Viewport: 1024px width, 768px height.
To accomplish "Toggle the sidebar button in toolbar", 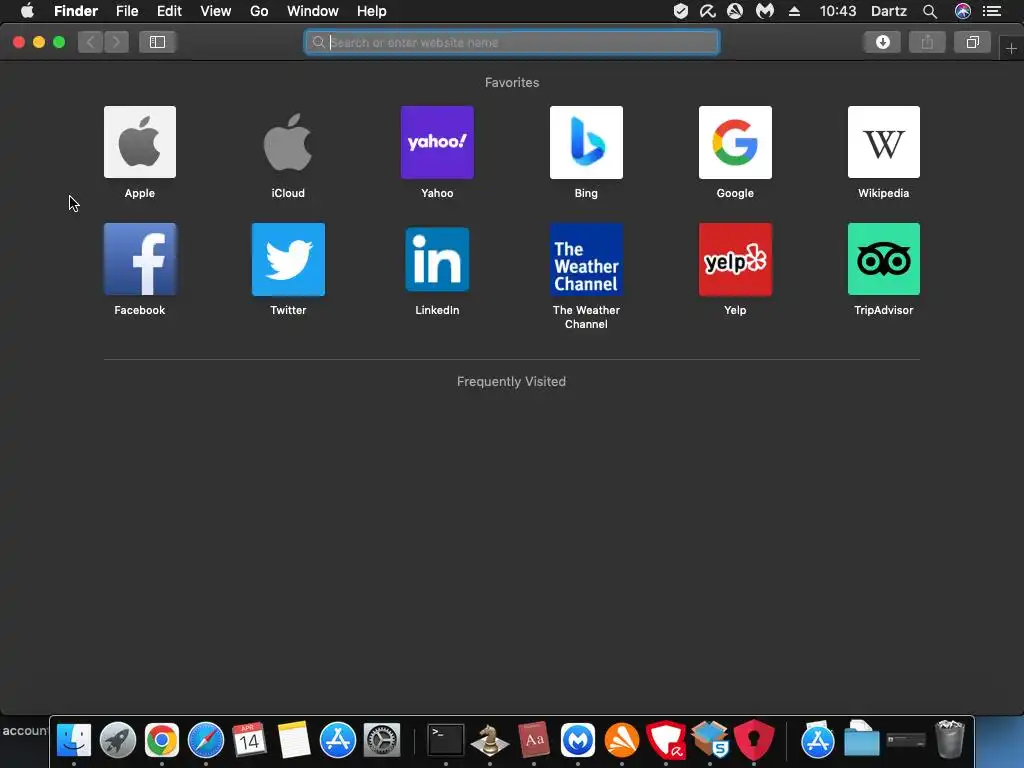I will (x=157, y=42).
